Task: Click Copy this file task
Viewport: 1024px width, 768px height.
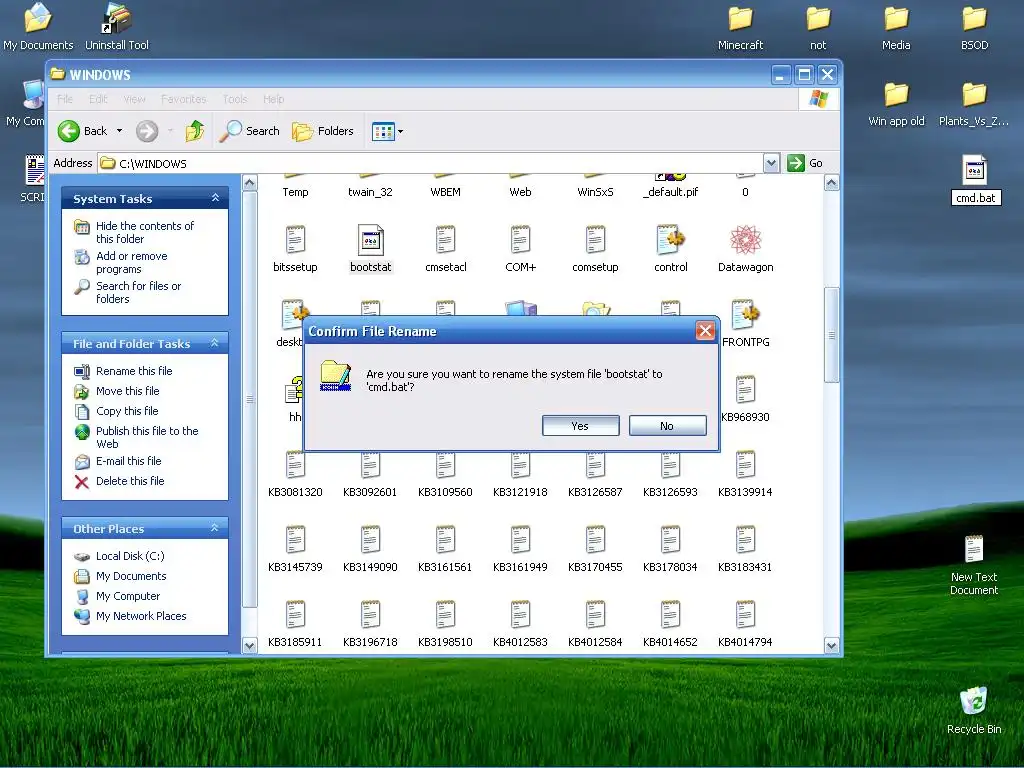Action: 127,411
